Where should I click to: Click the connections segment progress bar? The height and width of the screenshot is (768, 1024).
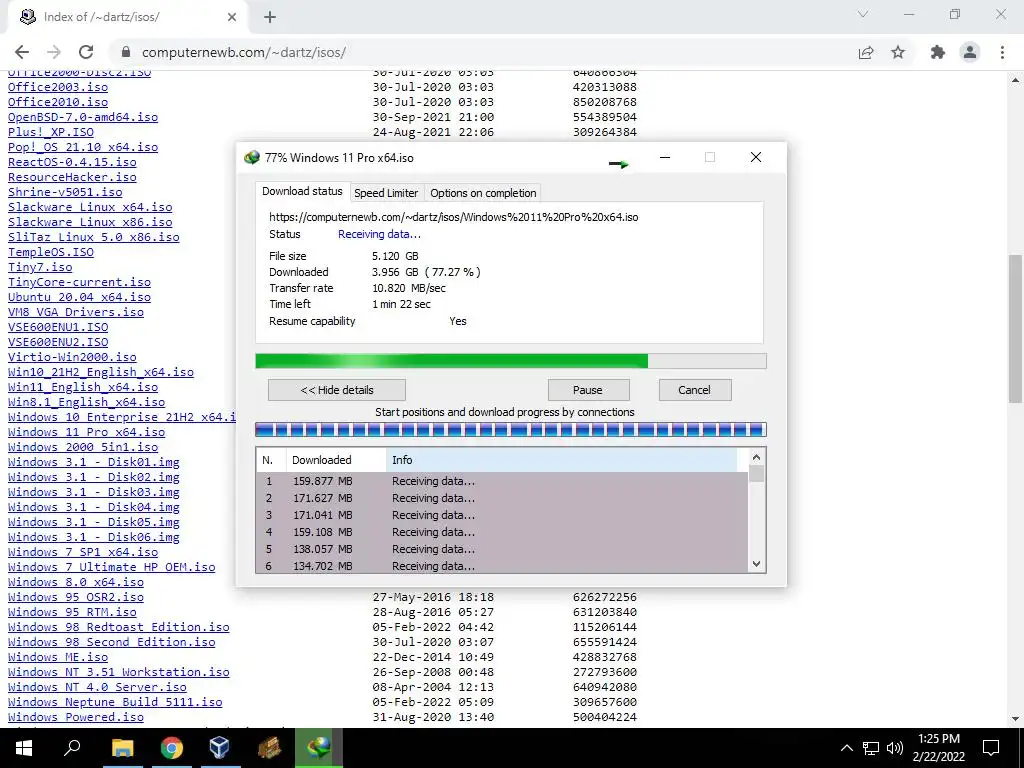[x=511, y=430]
